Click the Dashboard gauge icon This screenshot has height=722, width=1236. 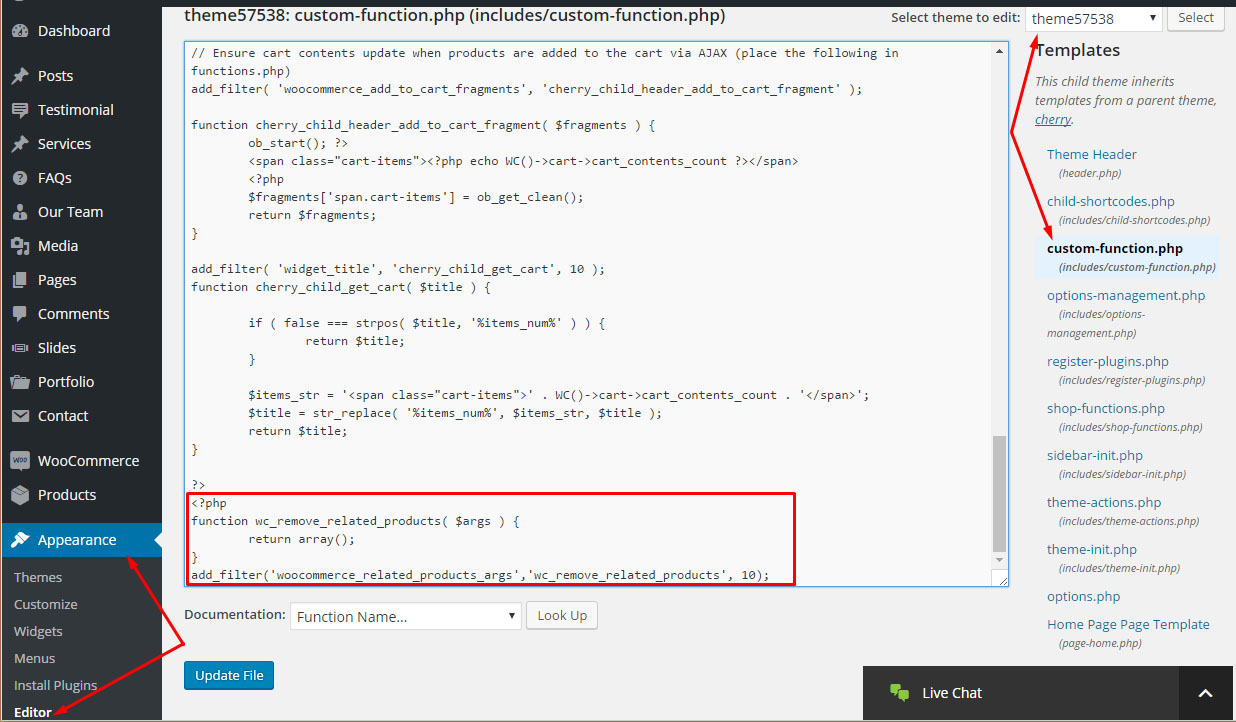click(x=19, y=31)
